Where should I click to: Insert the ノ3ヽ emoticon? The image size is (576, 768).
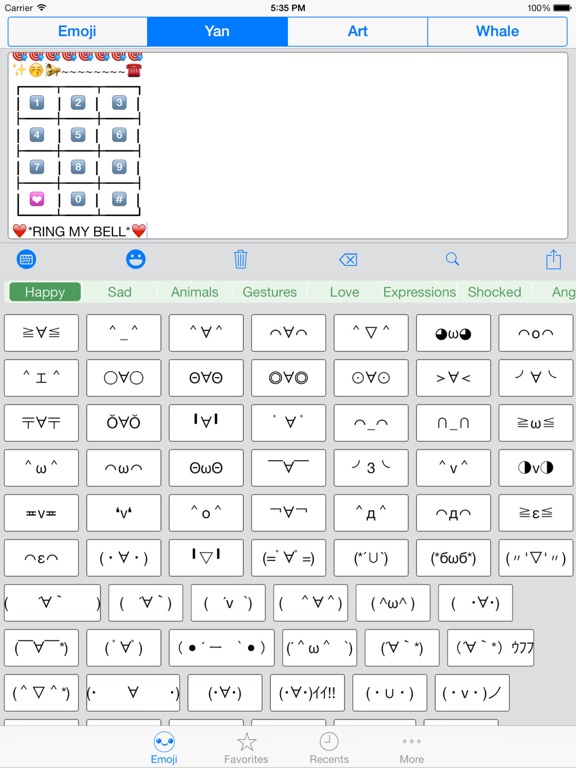coord(371,468)
